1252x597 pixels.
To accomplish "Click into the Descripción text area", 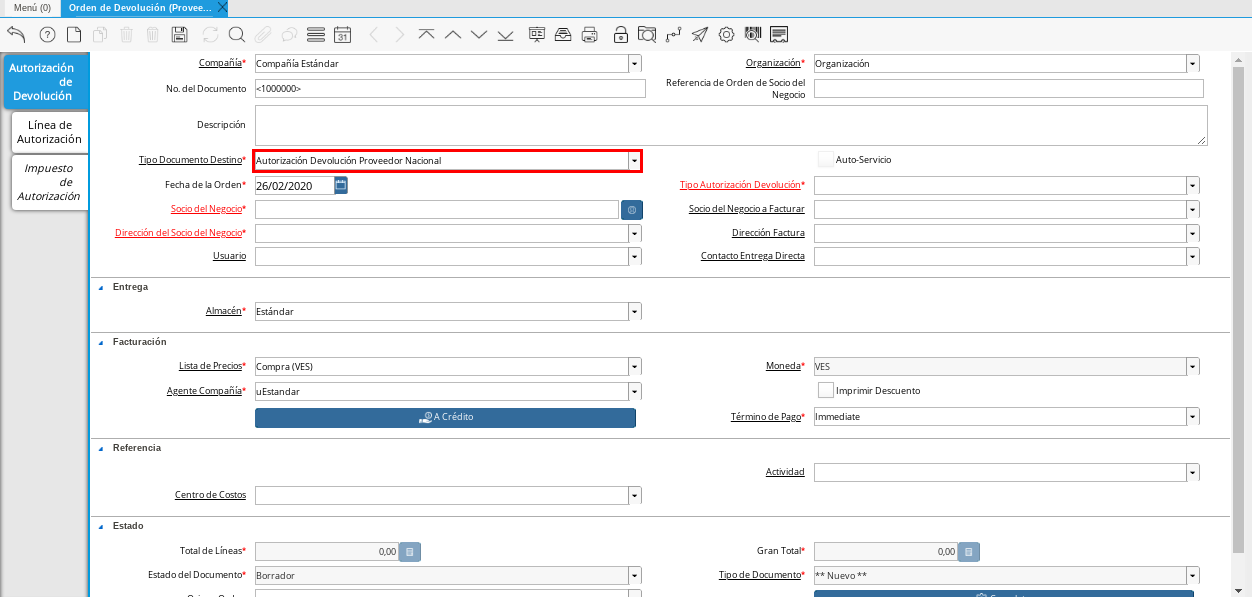I will 730,126.
